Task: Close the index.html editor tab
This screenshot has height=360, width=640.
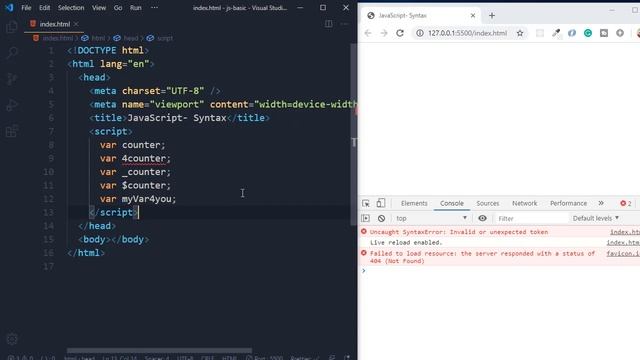Action: tap(76, 24)
